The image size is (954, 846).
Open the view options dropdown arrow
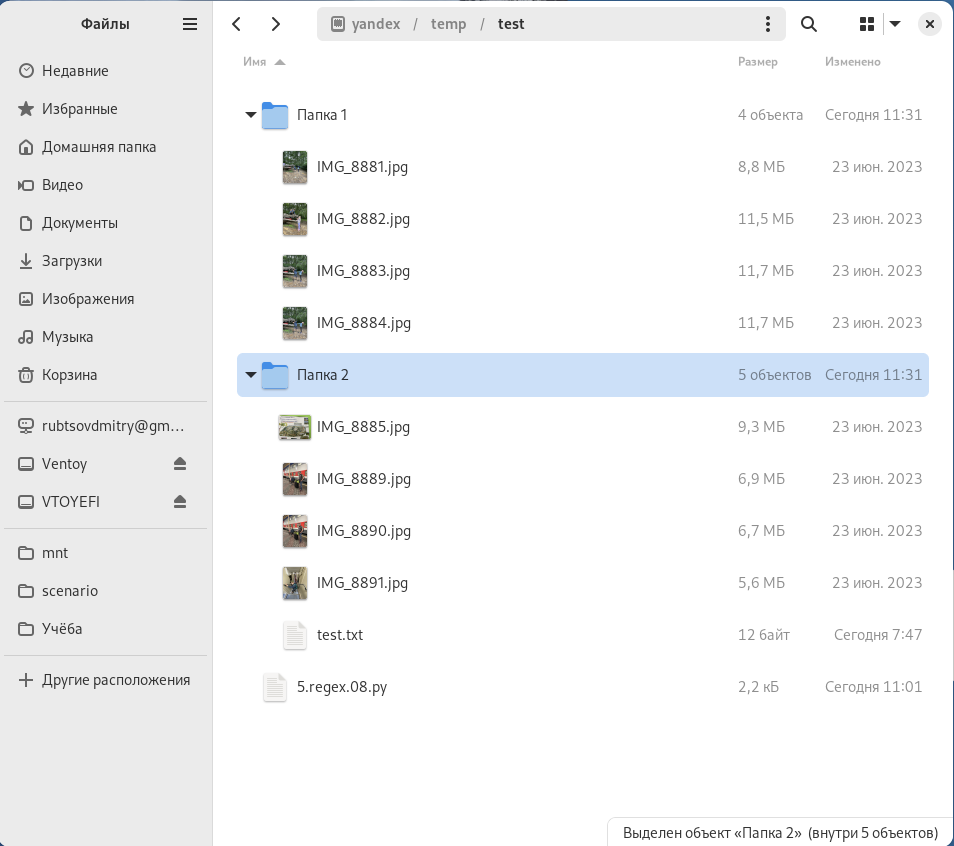(895, 24)
